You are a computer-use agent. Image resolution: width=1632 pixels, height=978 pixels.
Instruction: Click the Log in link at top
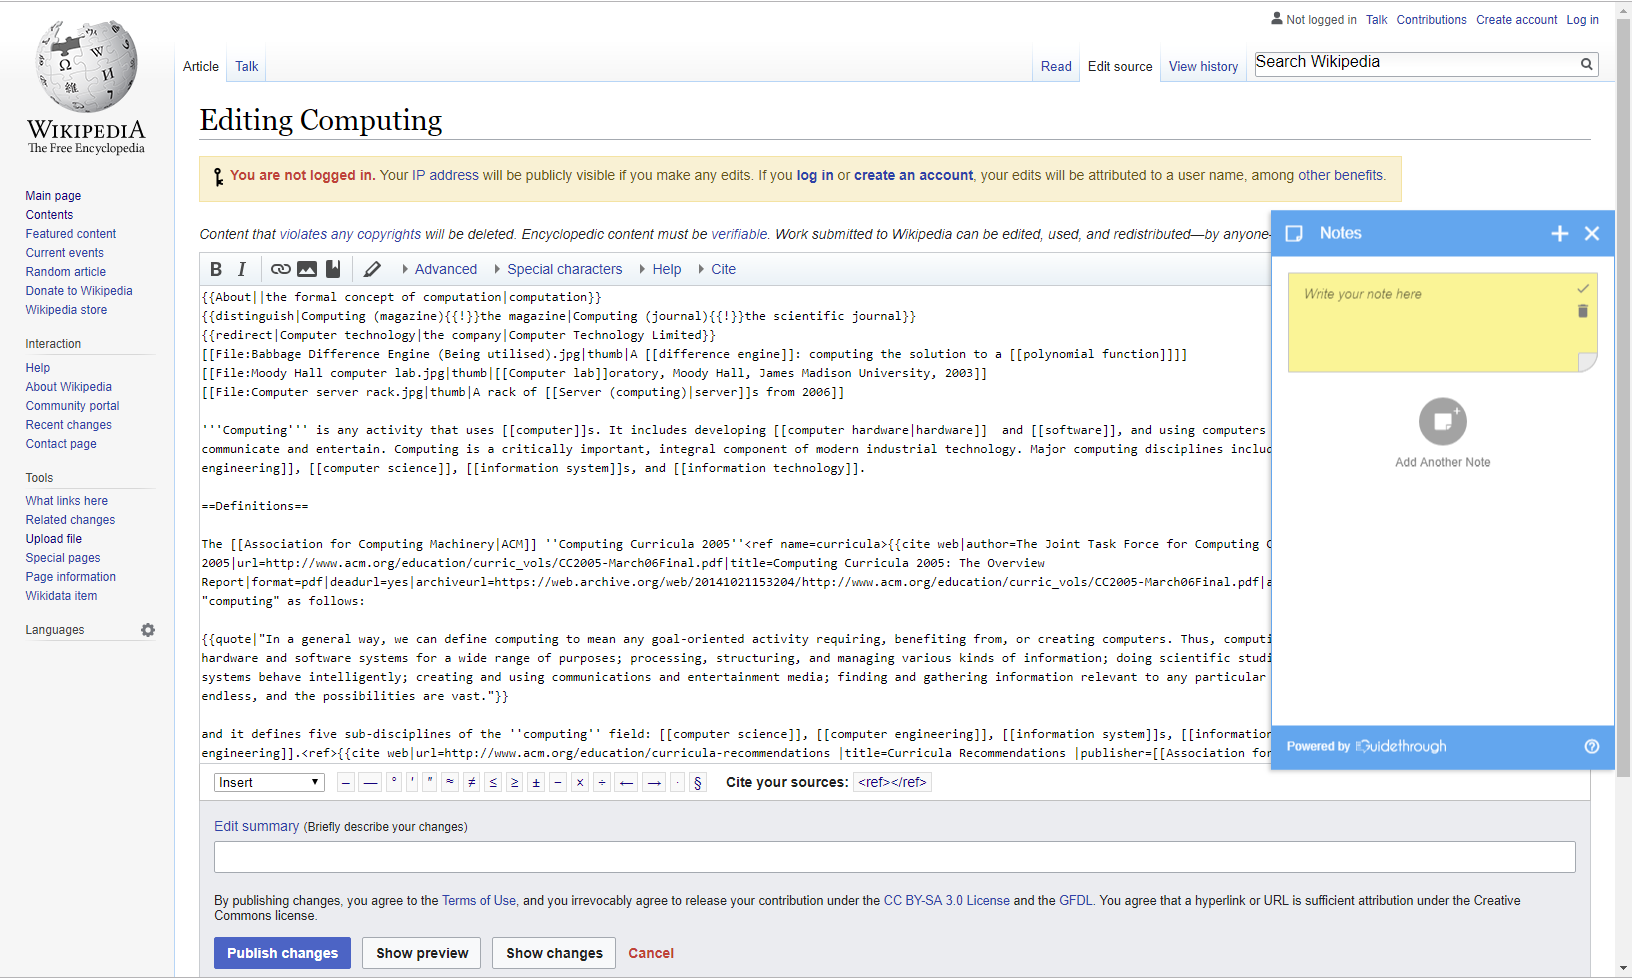(1582, 20)
